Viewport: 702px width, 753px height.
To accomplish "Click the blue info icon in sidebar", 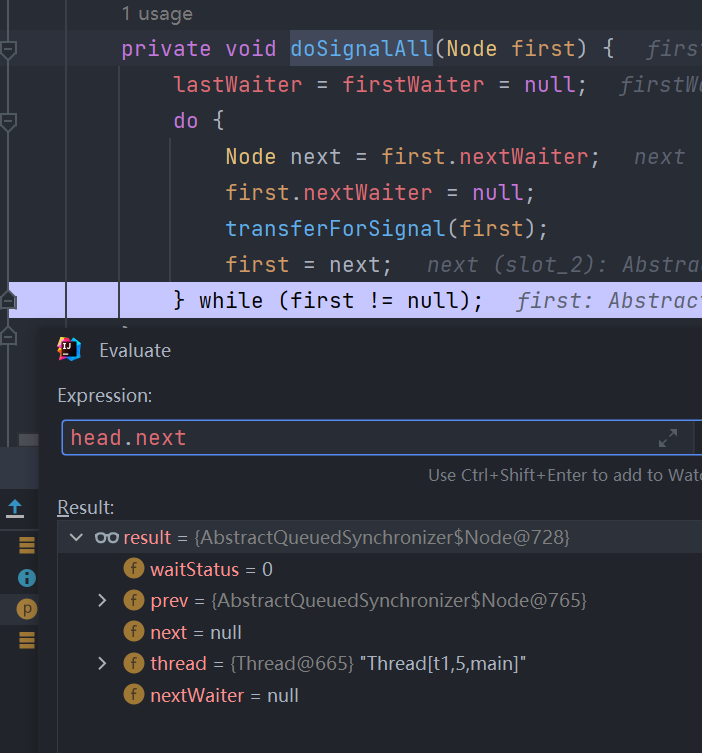I will point(27,577).
